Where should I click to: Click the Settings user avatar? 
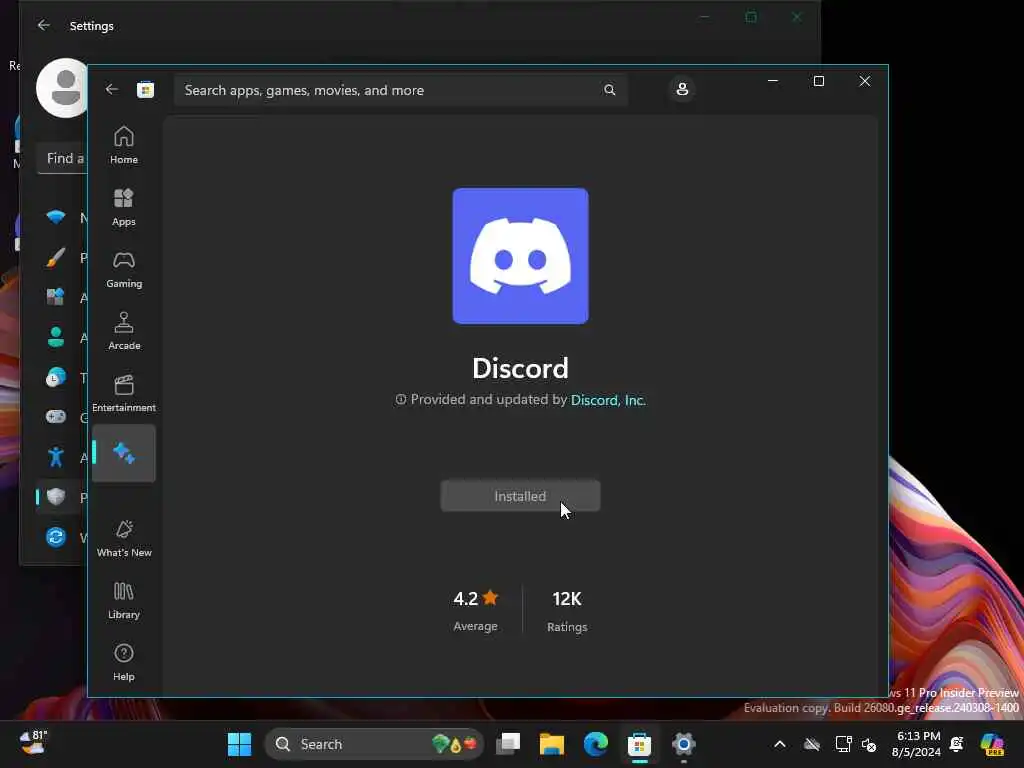pyautogui.click(x=62, y=88)
